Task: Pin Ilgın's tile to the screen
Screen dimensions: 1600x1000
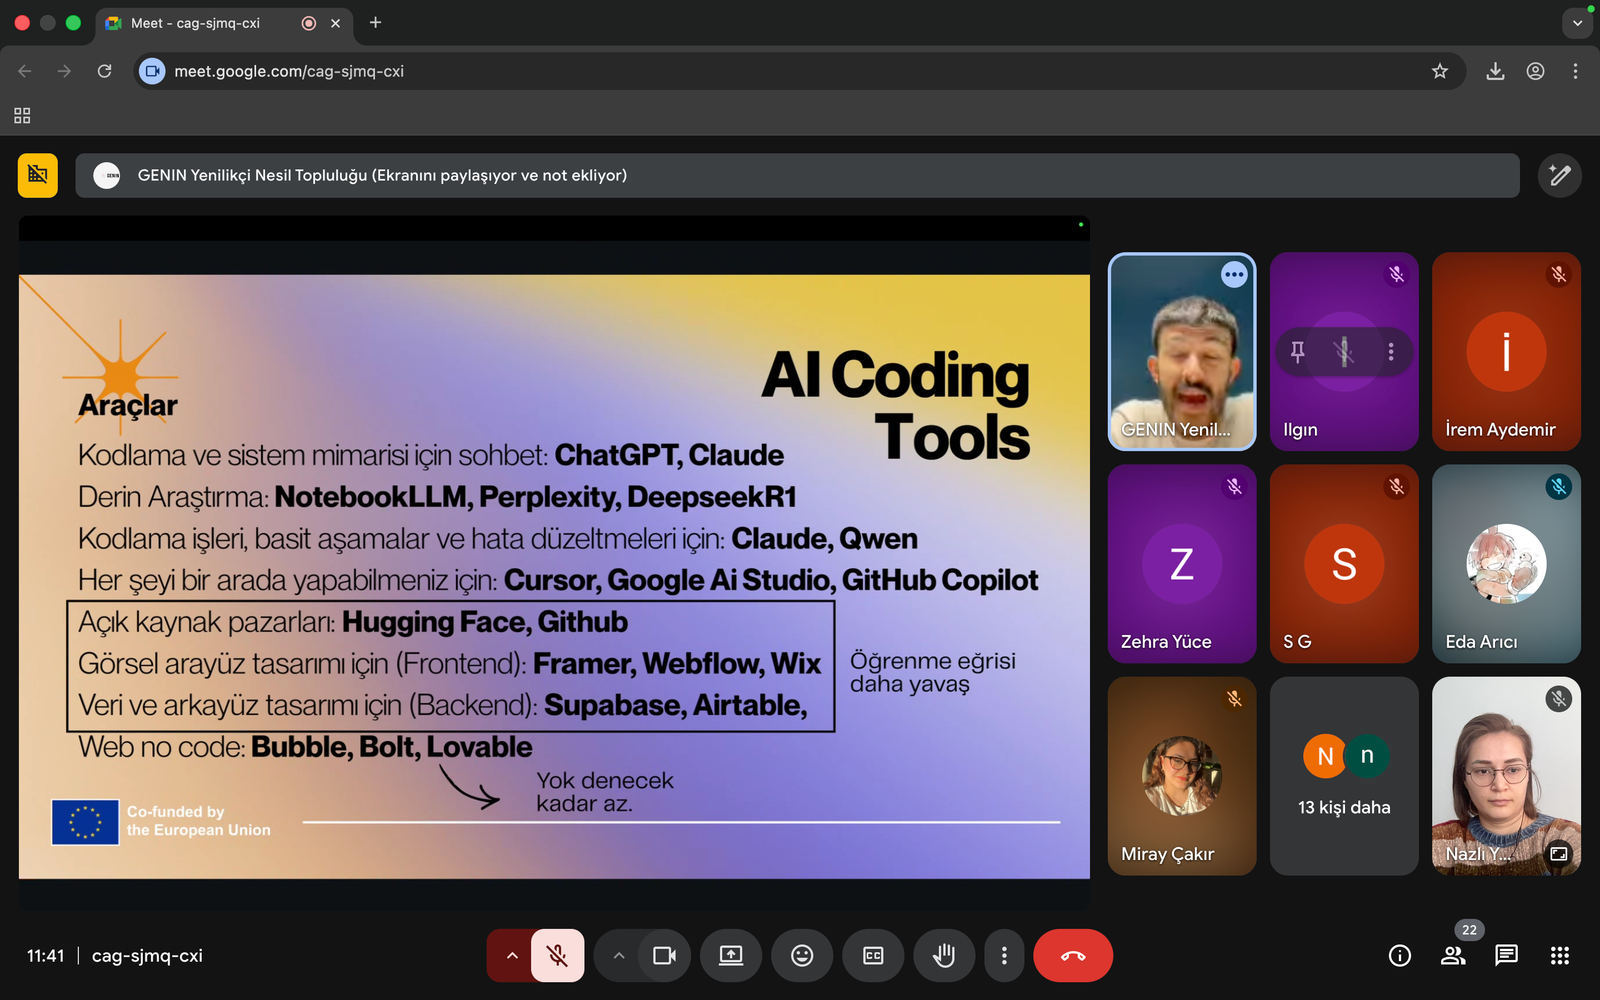Action: point(1297,352)
